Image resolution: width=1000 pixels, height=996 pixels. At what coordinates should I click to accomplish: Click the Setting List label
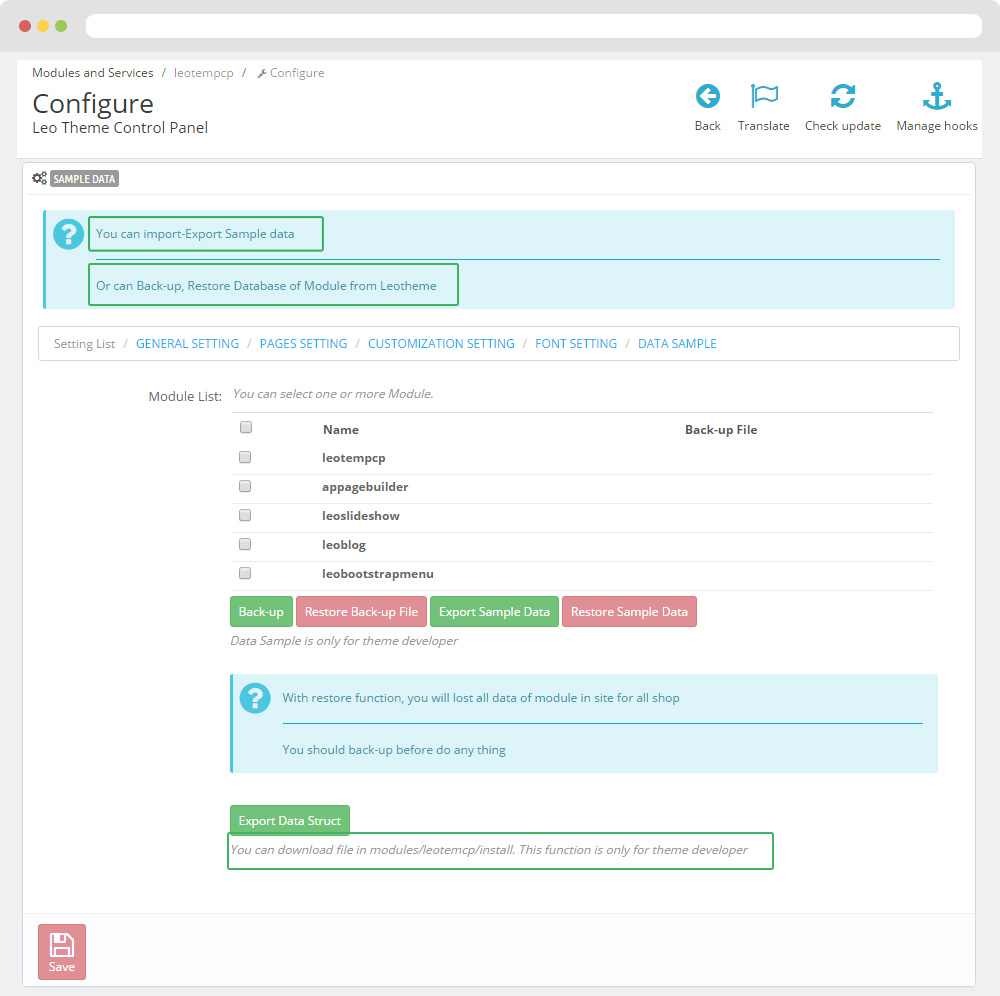(84, 344)
